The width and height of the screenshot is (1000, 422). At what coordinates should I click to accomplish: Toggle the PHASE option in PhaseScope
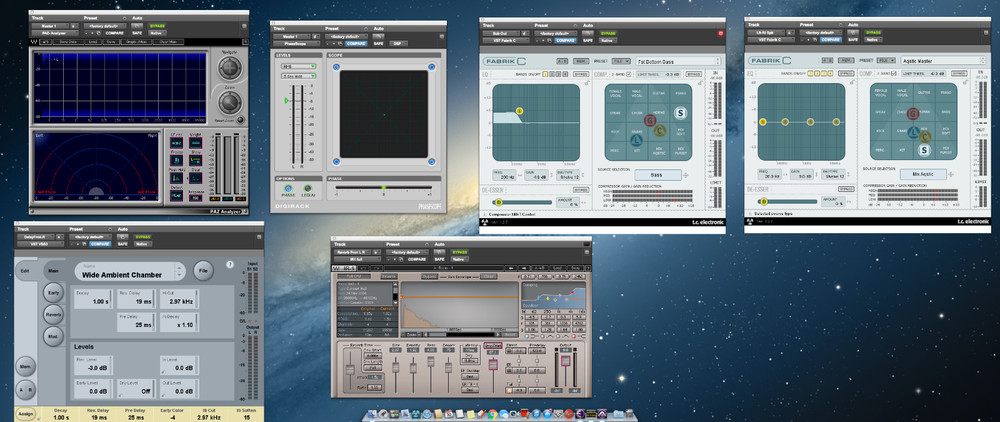(x=288, y=189)
